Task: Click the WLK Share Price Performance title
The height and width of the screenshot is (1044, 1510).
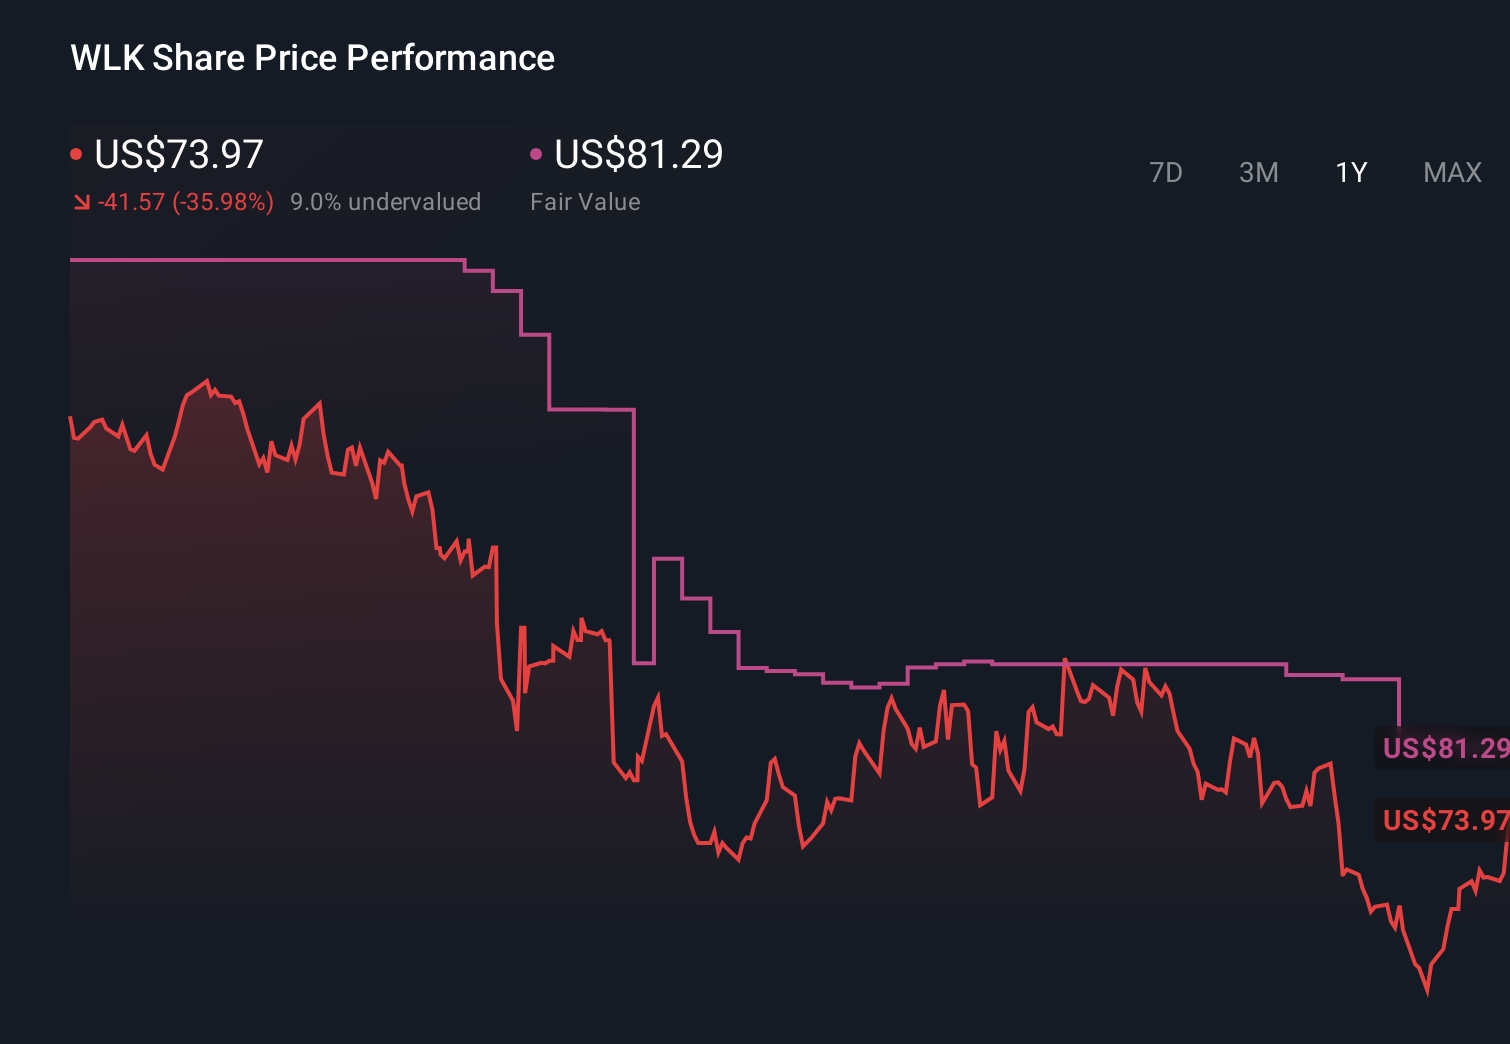Action: (x=311, y=58)
